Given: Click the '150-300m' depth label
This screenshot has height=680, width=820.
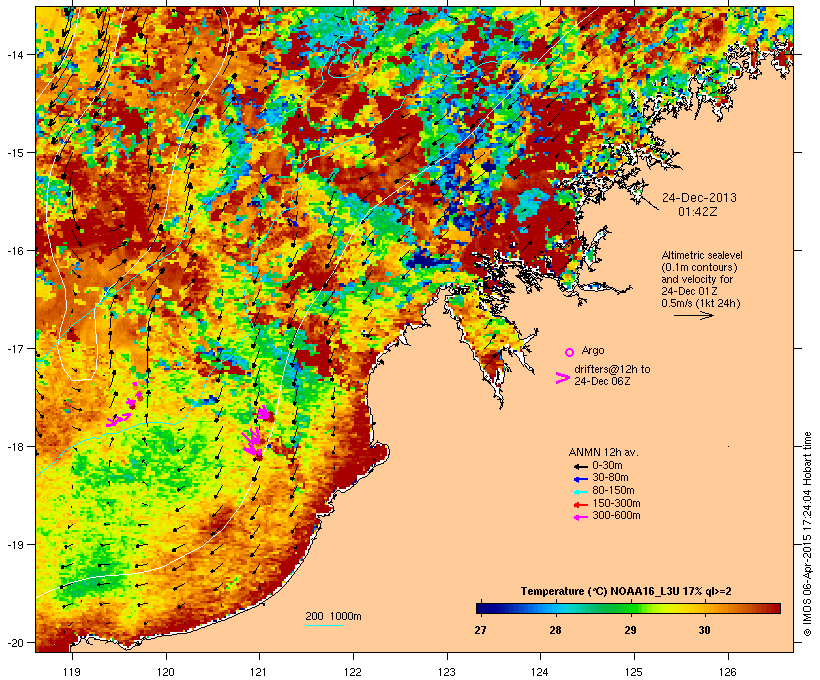Looking at the screenshot, I should [x=616, y=503].
